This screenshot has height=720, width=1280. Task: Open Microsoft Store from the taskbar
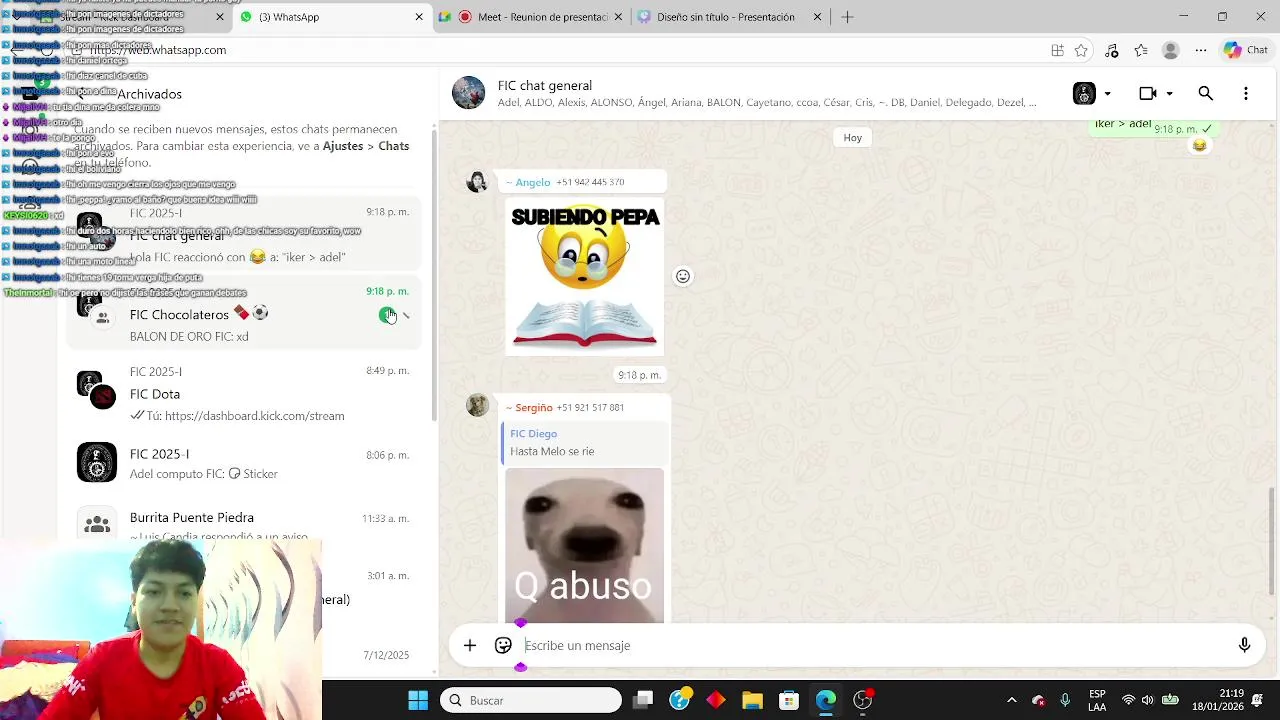click(x=789, y=700)
